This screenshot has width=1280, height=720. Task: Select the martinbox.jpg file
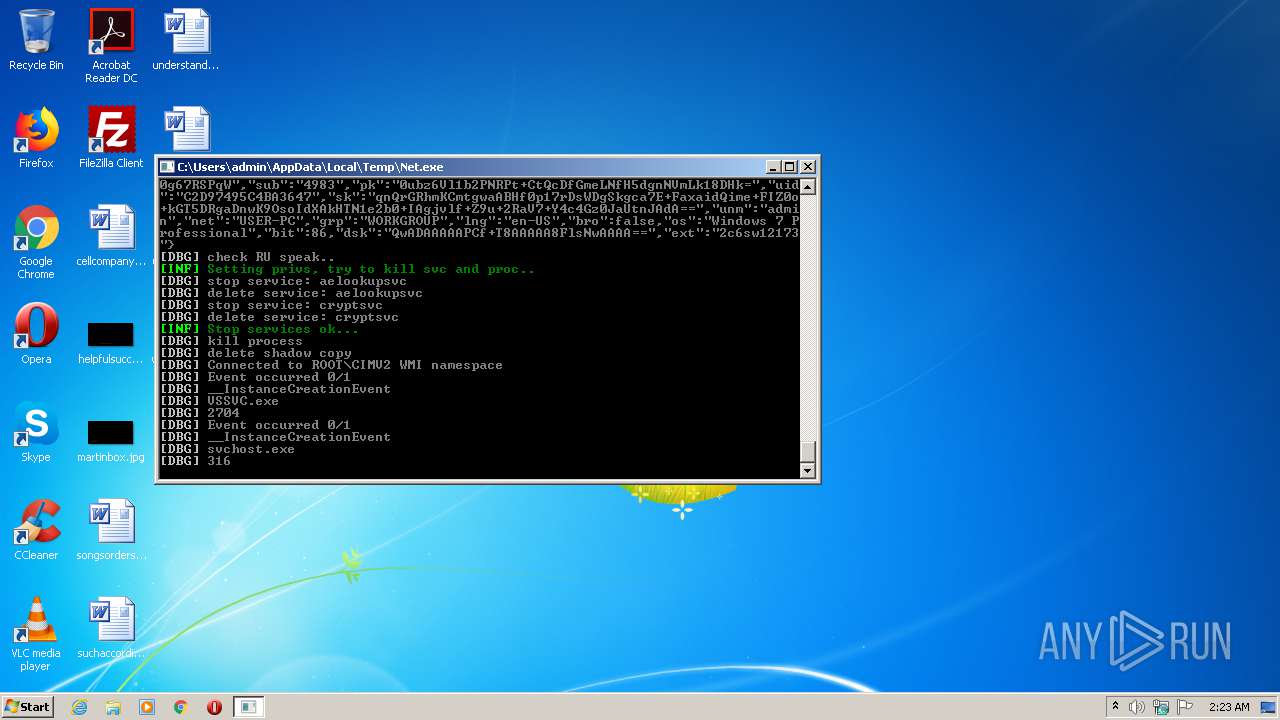point(111,440)
